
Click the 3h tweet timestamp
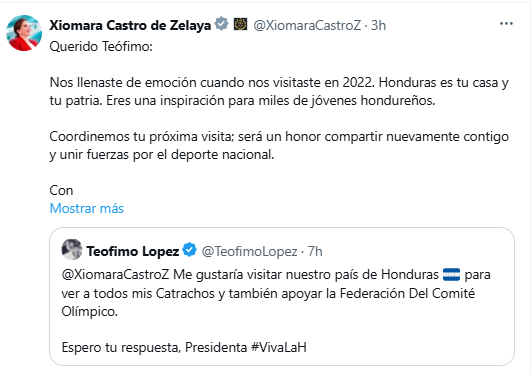(378, 25)
